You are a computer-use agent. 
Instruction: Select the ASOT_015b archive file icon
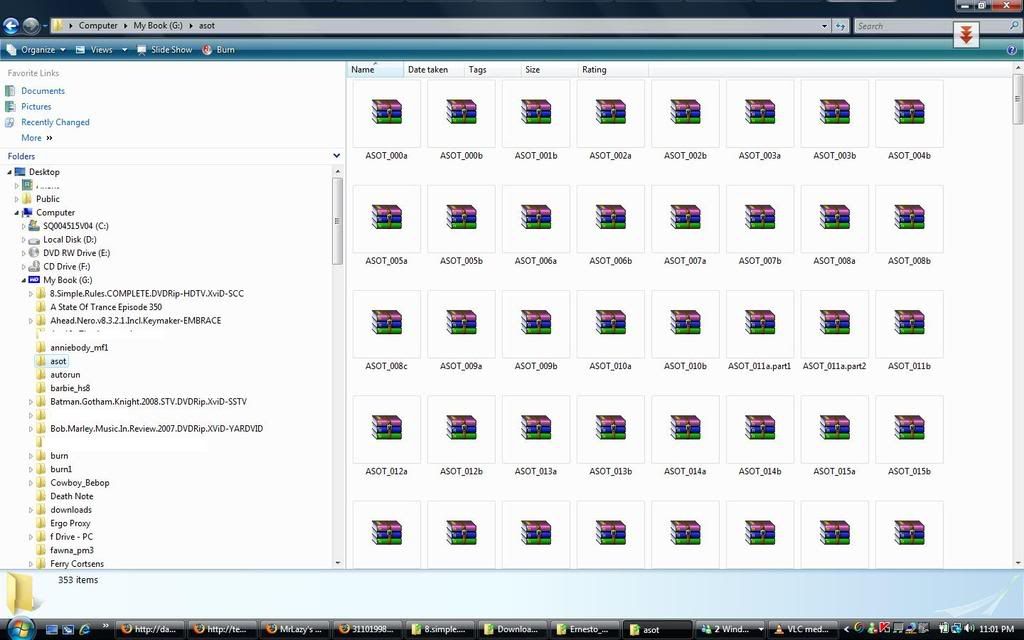pyautogui.click(x=909, y=428)
